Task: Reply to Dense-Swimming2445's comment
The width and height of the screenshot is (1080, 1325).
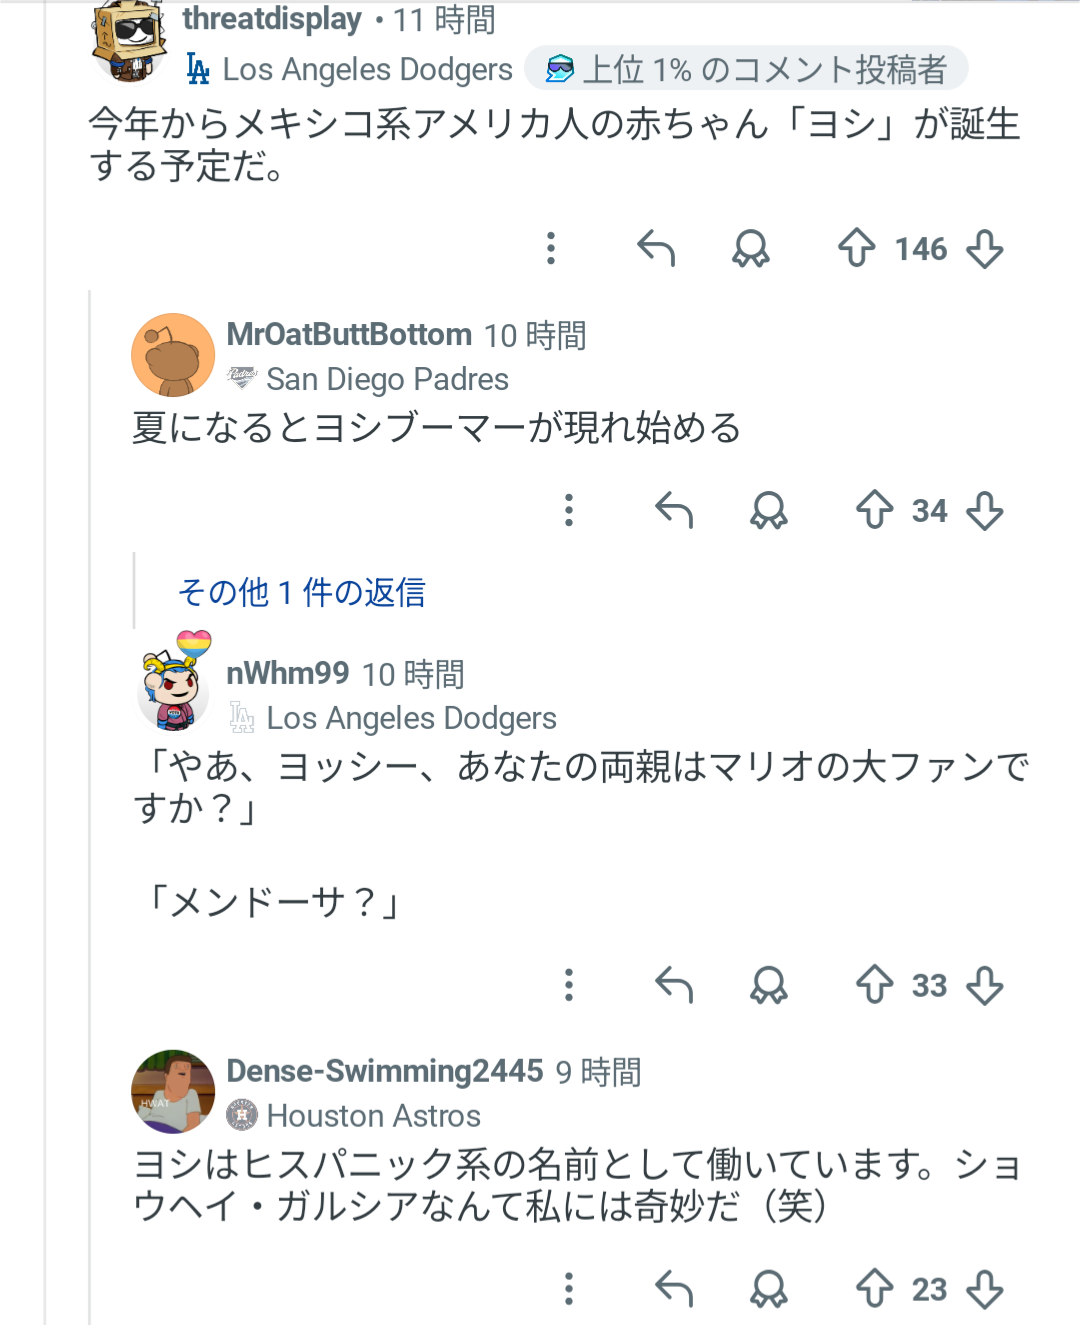Action: (x=674, y=1289)
